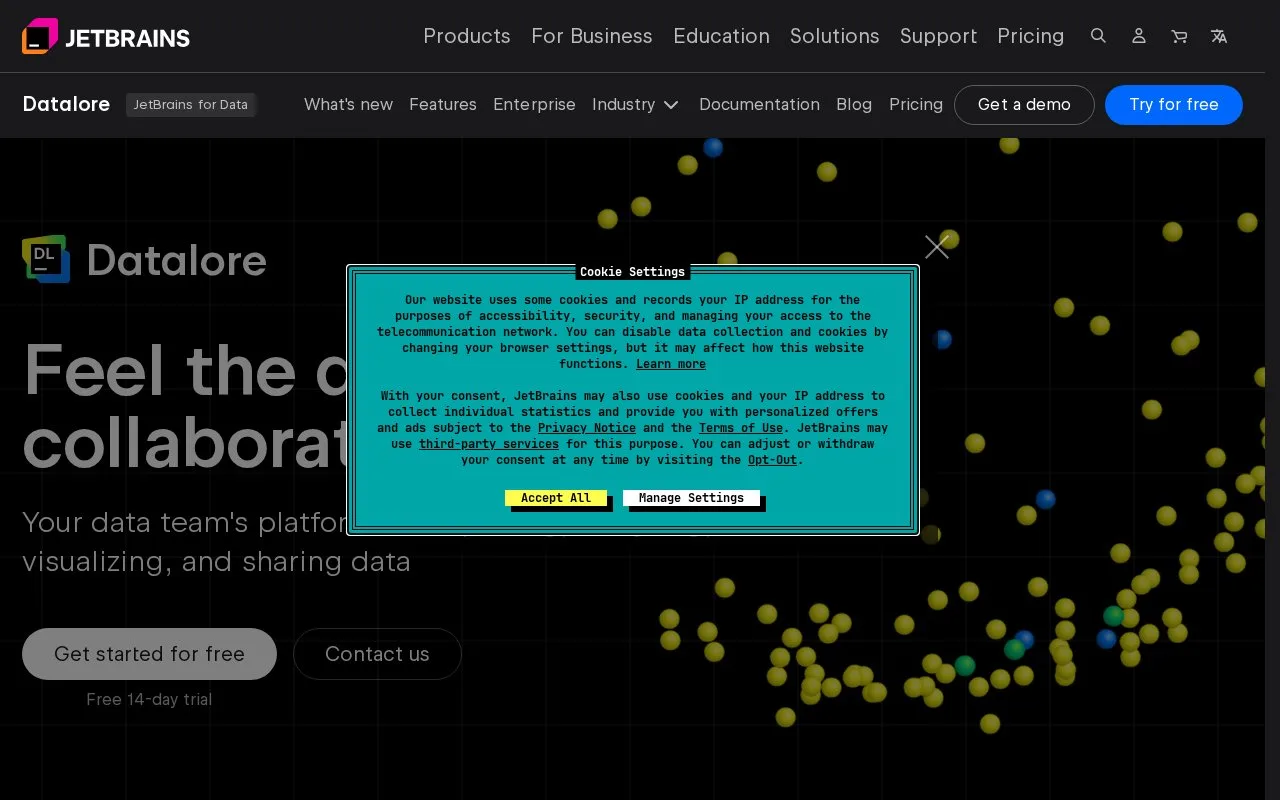Go to Pricing in the top JetBrains menu

1031,36
